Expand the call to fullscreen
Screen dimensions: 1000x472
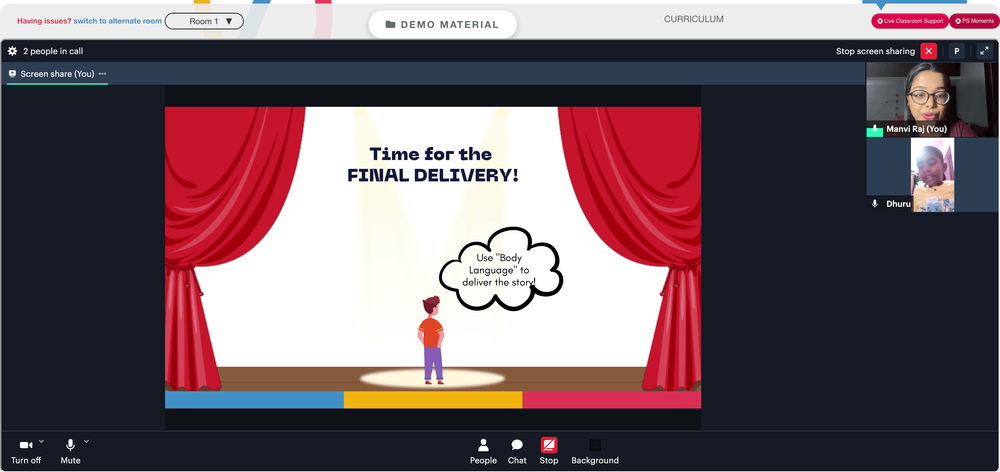click(x=984, y=51)
